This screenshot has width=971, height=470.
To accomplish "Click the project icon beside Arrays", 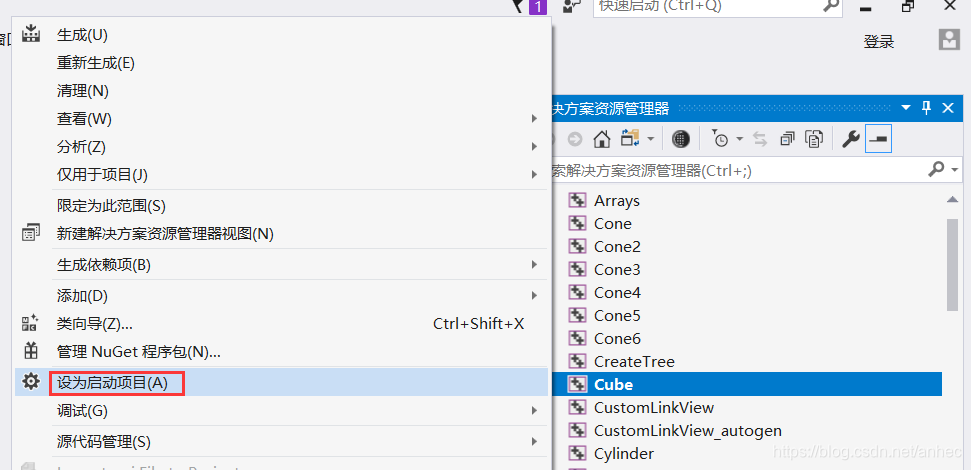I will pos(577,200).
